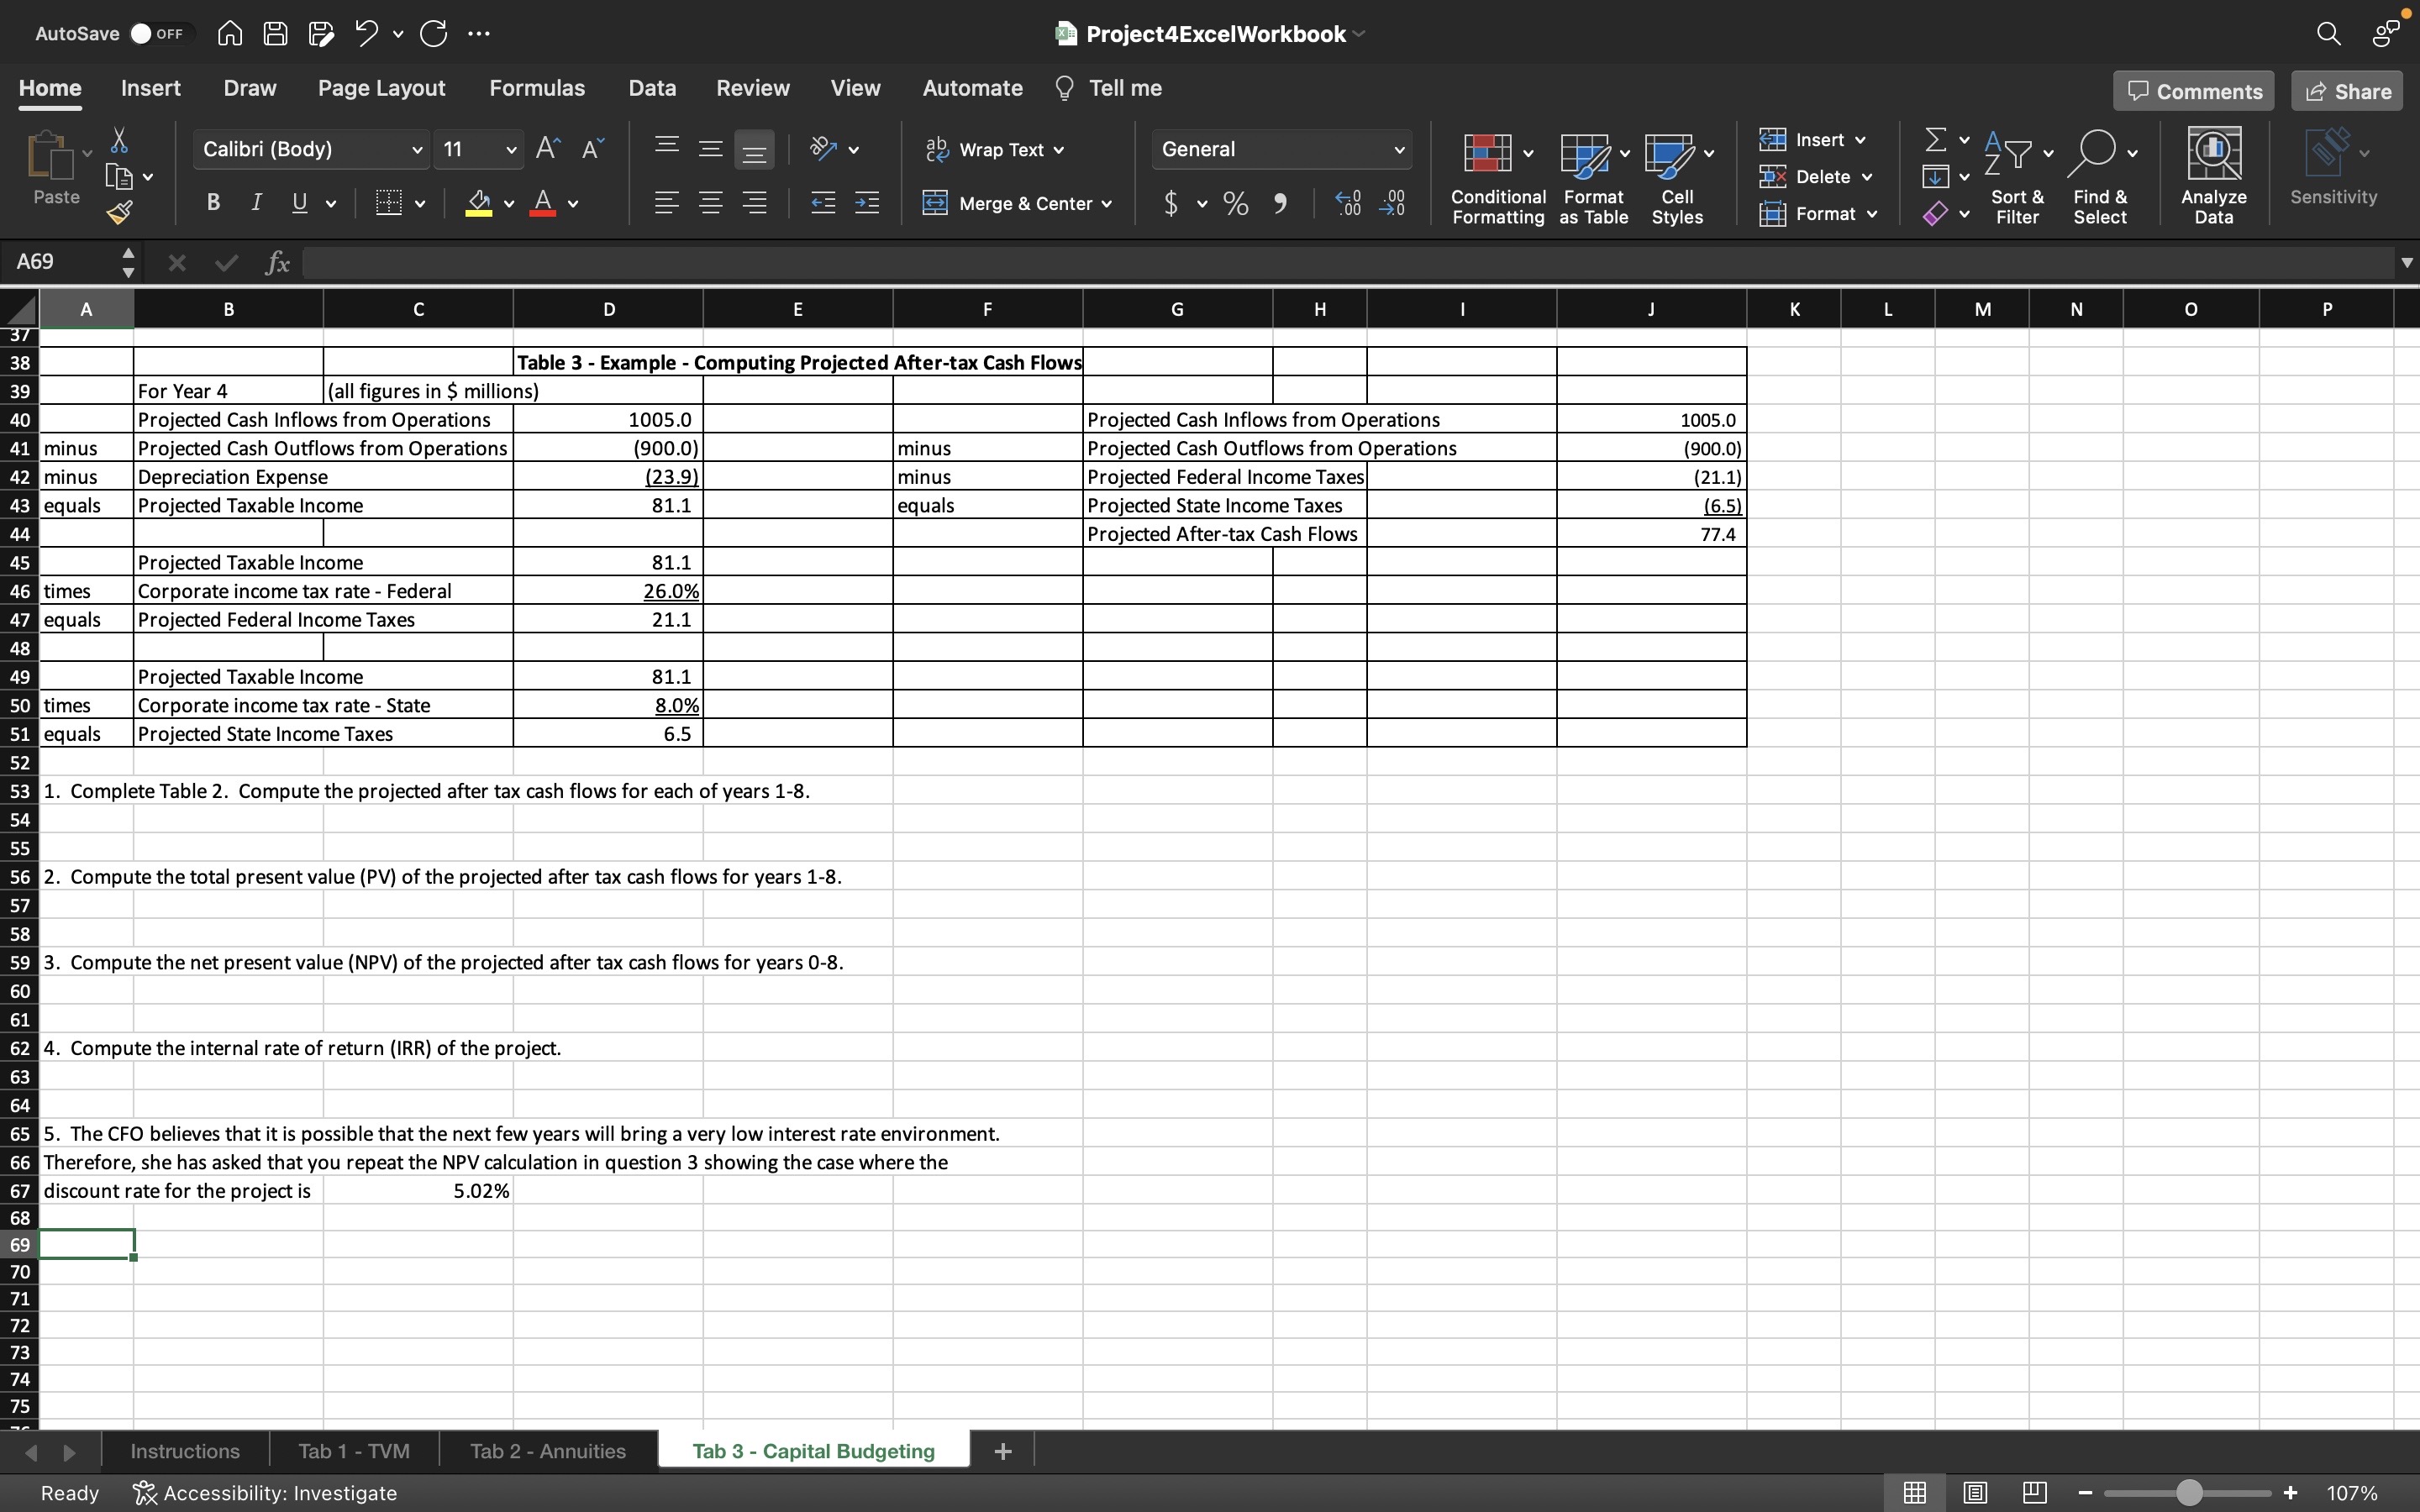Screen dimensions: 2420x1512
Task: Click the Conditional Formatting icon
Action: (x=1487, y=154)
